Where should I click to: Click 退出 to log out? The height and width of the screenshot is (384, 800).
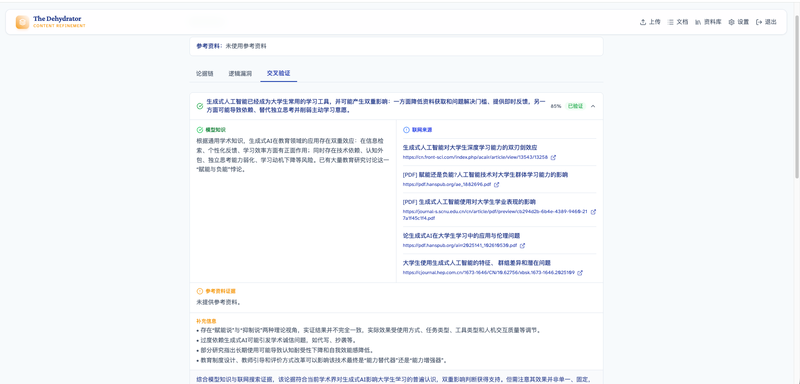766,22
